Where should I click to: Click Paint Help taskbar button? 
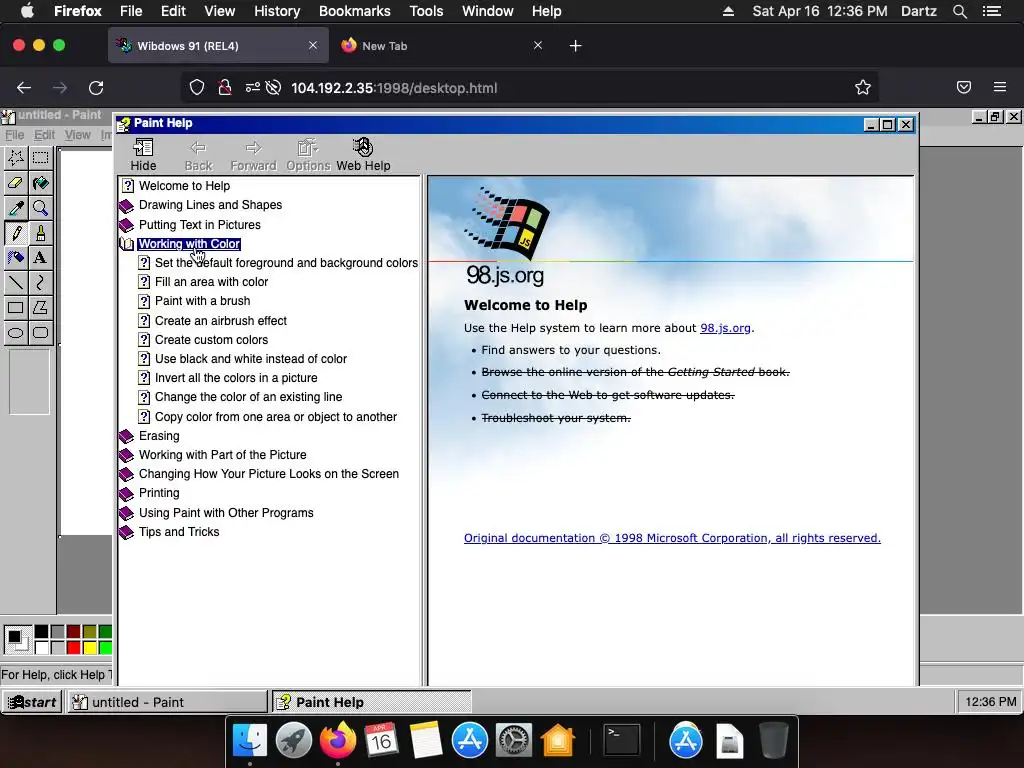click(370, 702)
